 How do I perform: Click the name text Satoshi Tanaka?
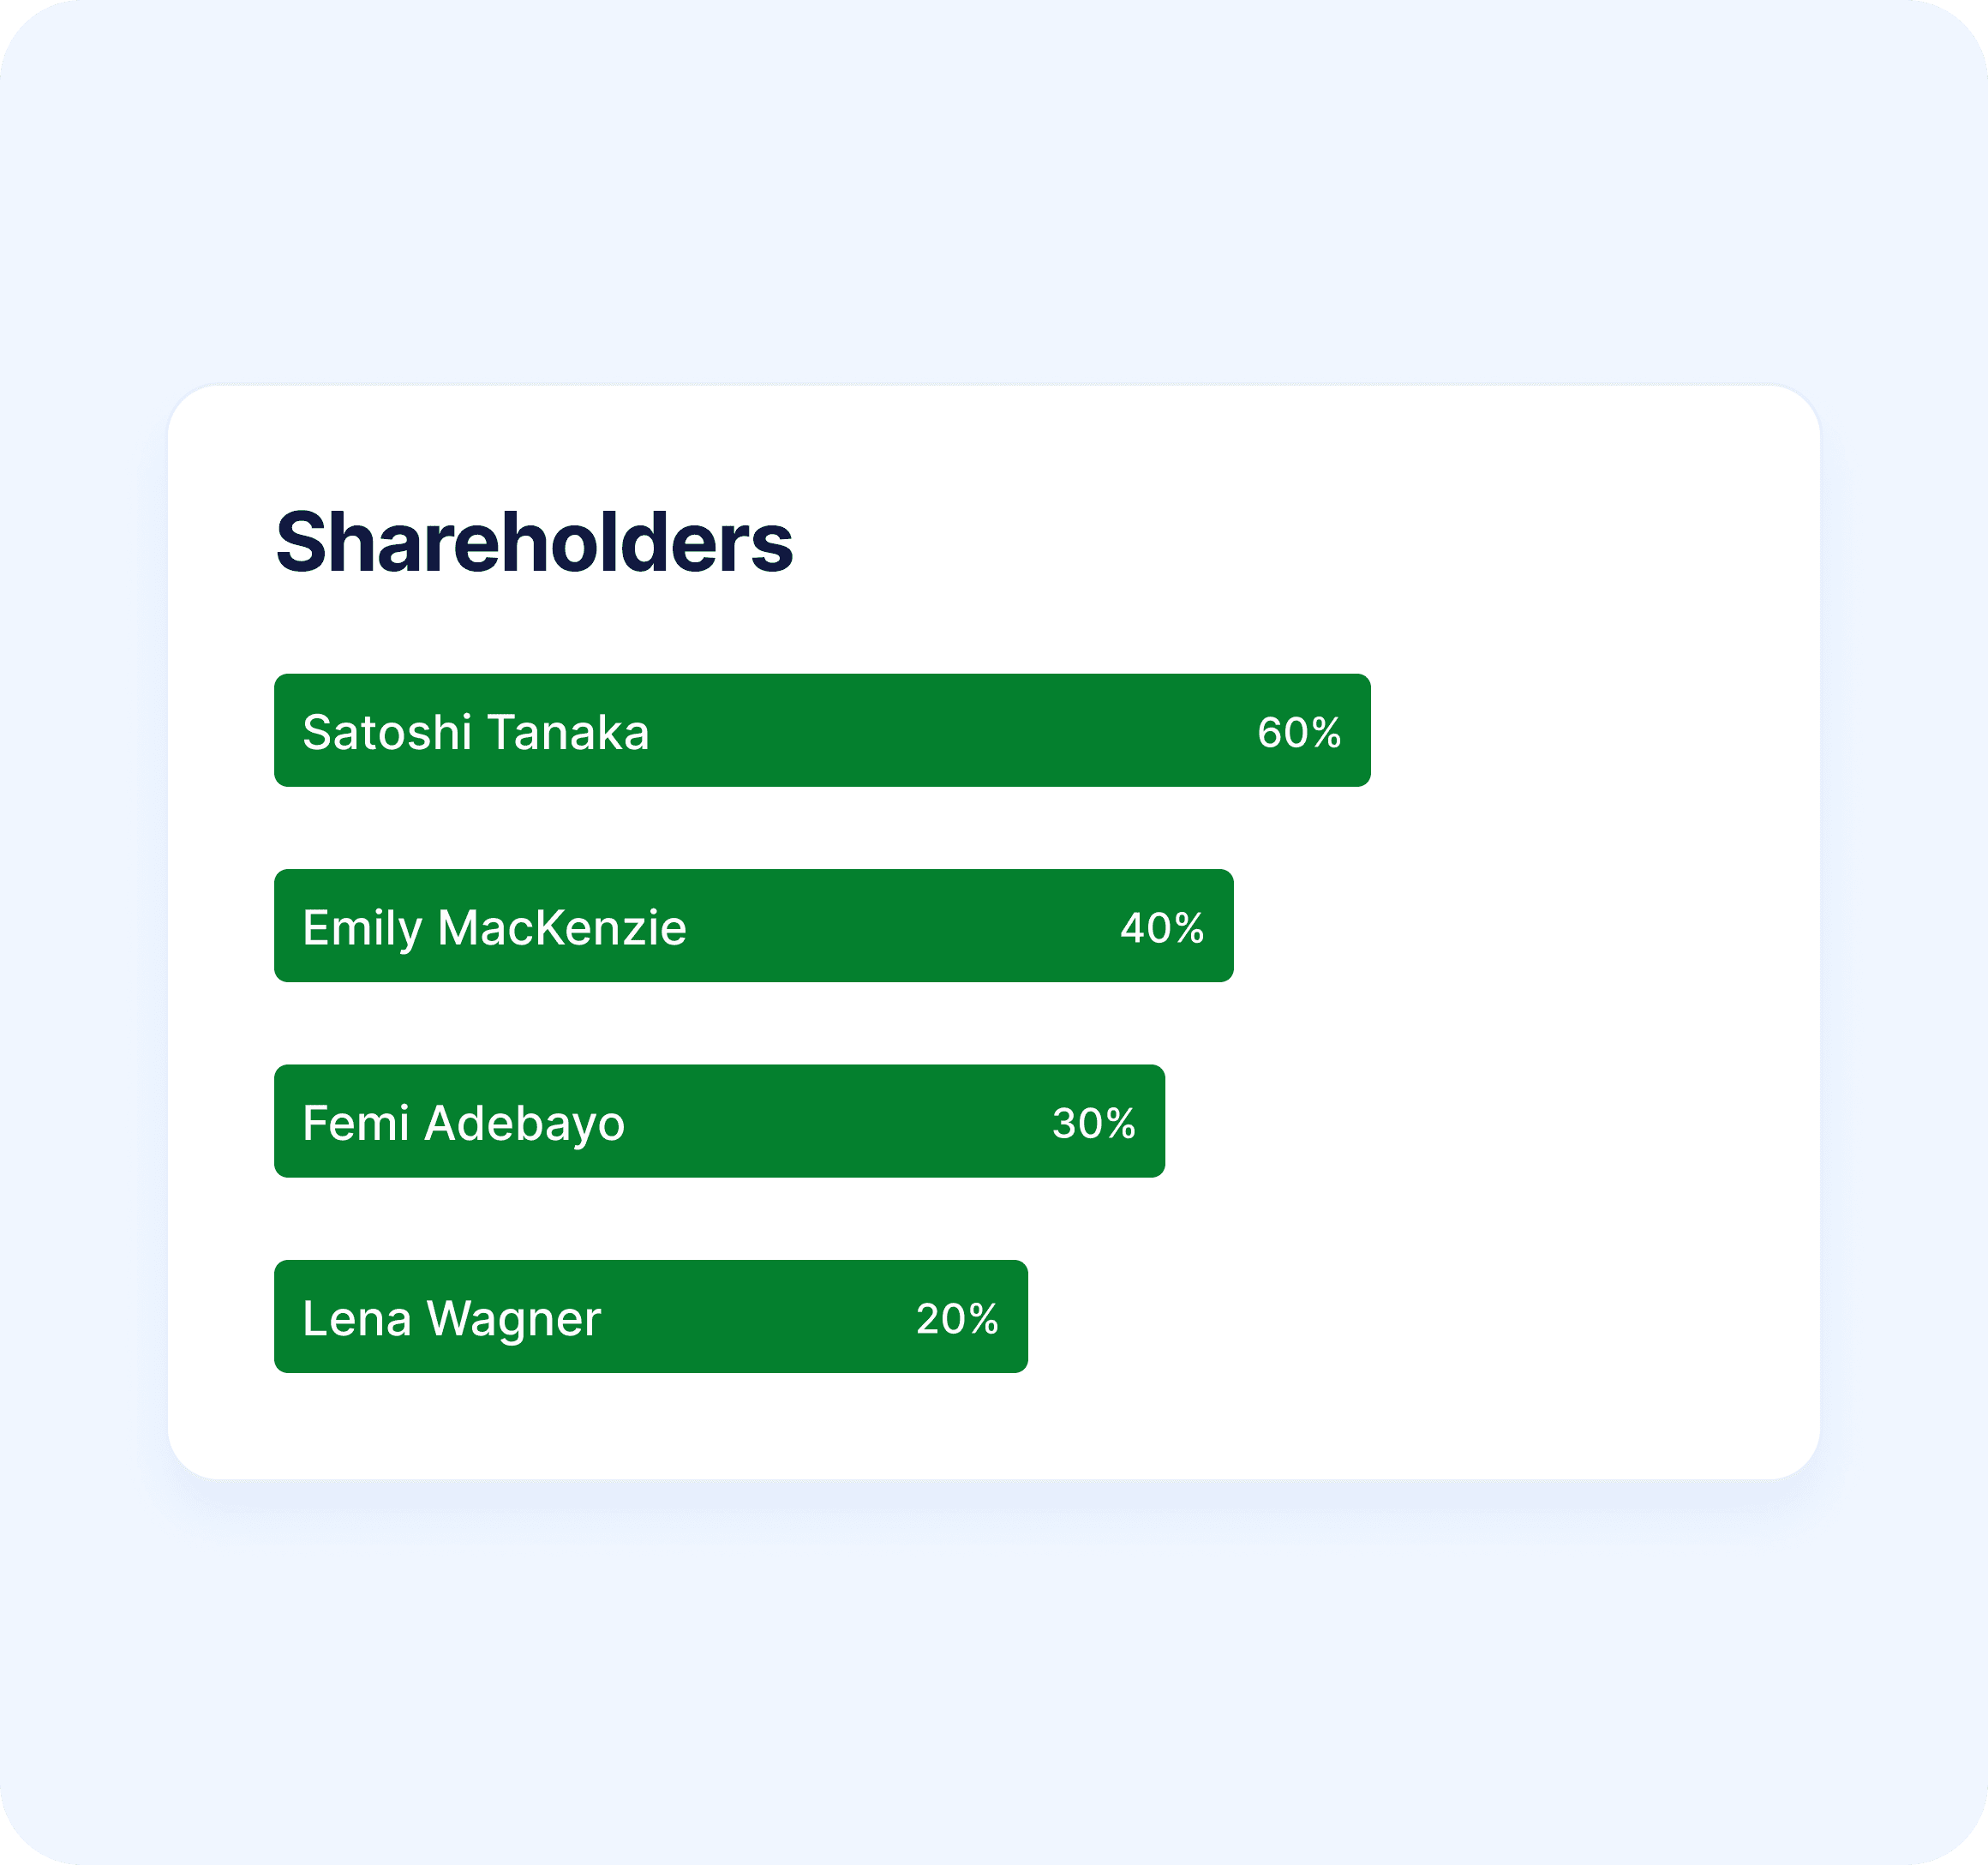tap(476, 732)
